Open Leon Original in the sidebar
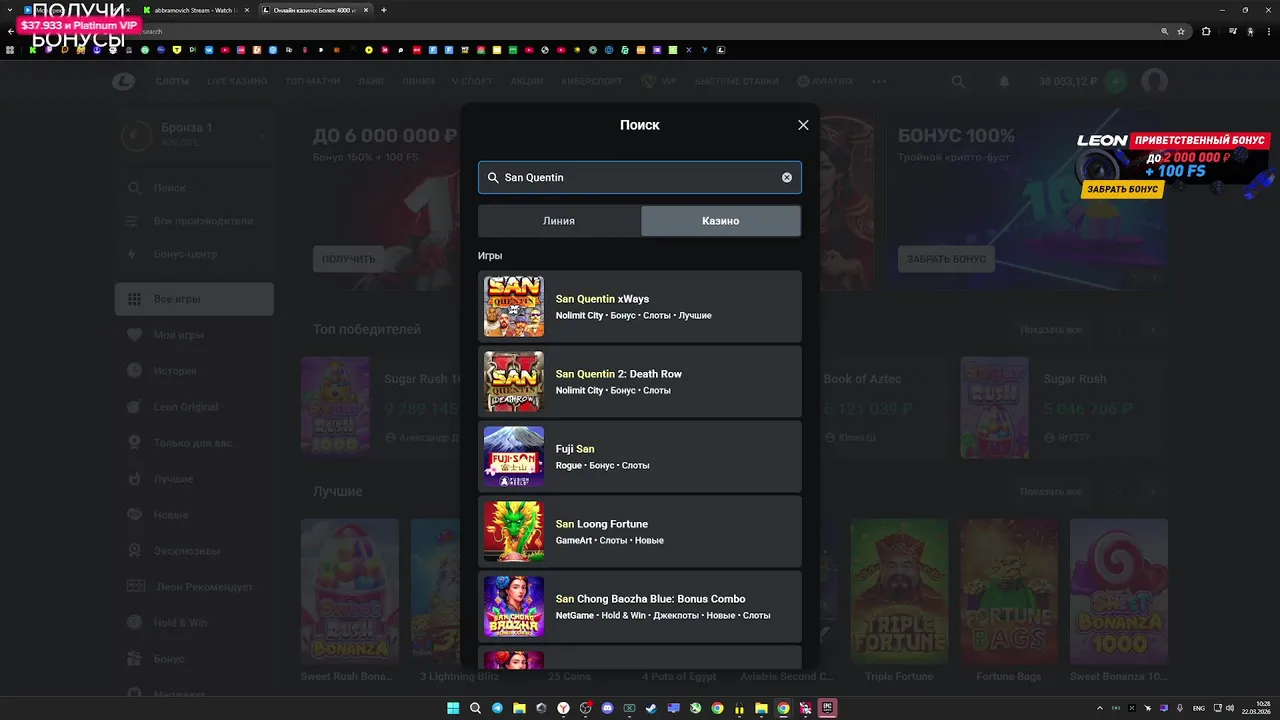 pos(194,407)
